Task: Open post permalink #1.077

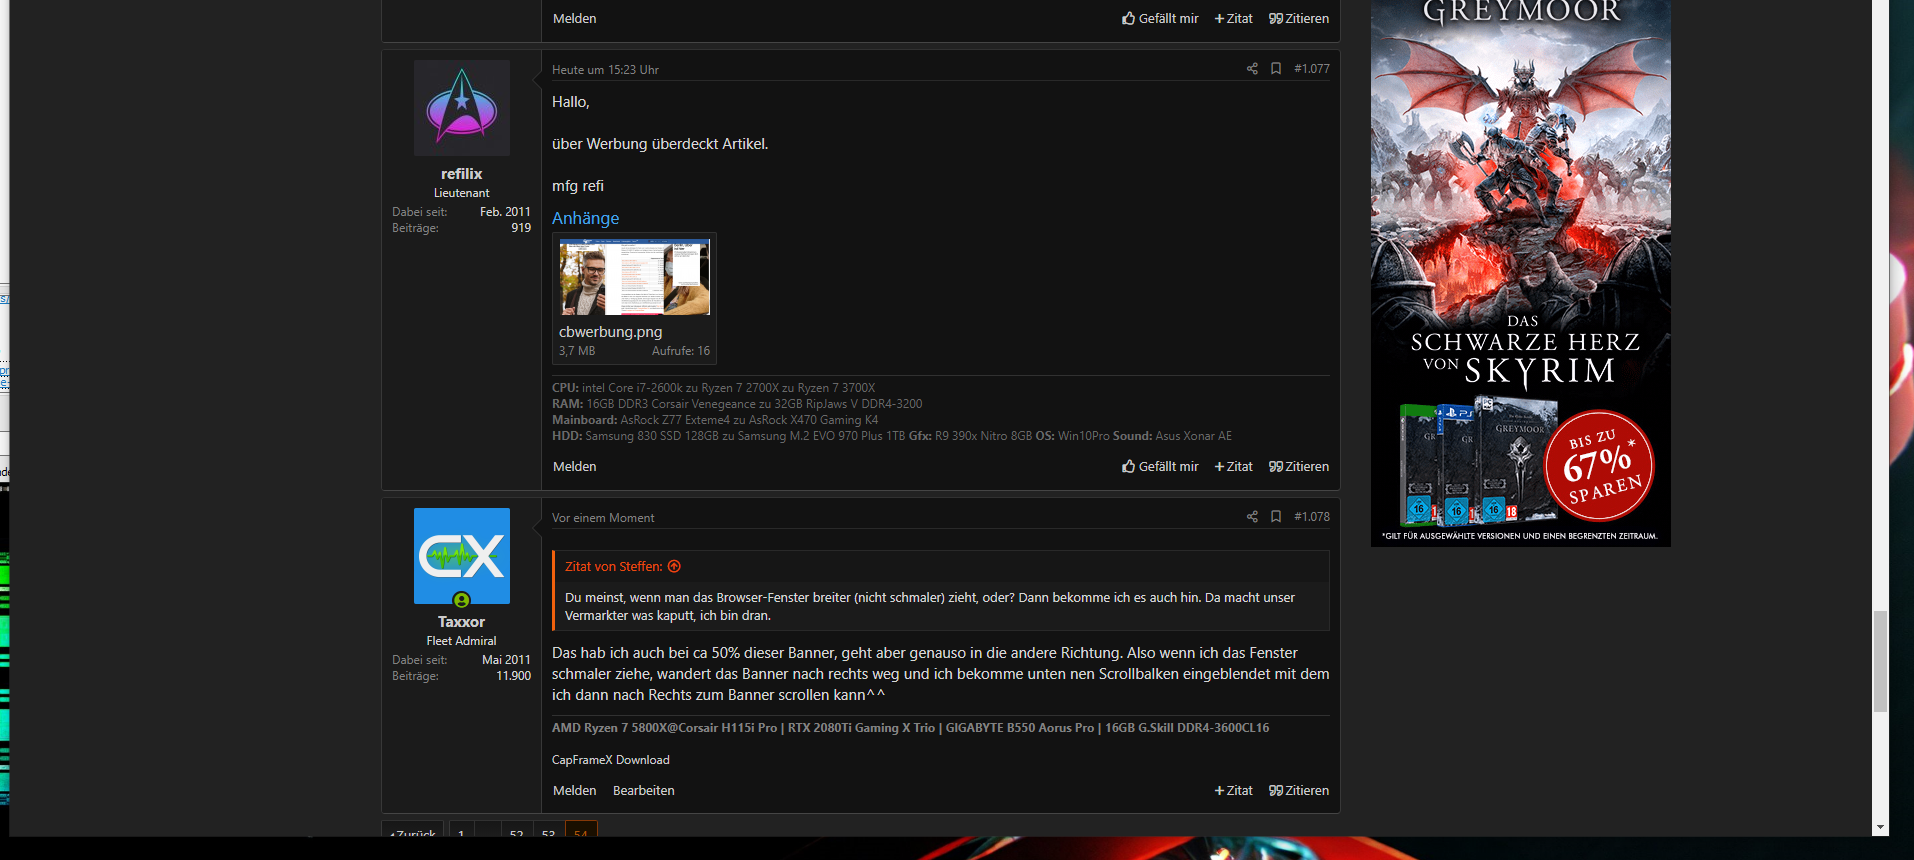Action: click(x=1312, y=69)
